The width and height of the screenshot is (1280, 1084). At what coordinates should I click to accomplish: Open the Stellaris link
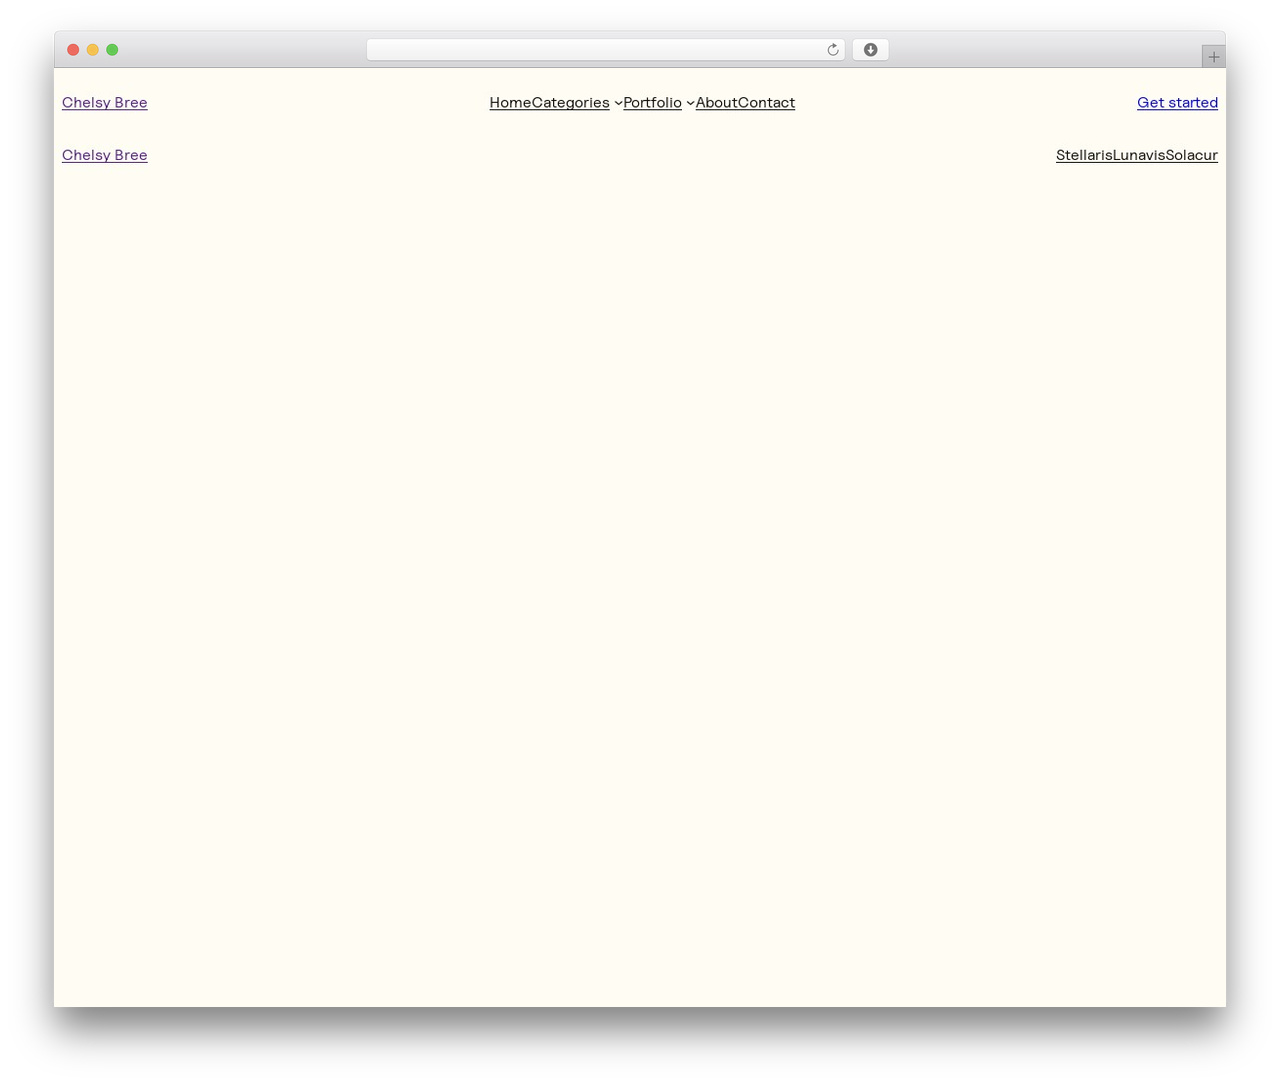[x=1084, y=155]
